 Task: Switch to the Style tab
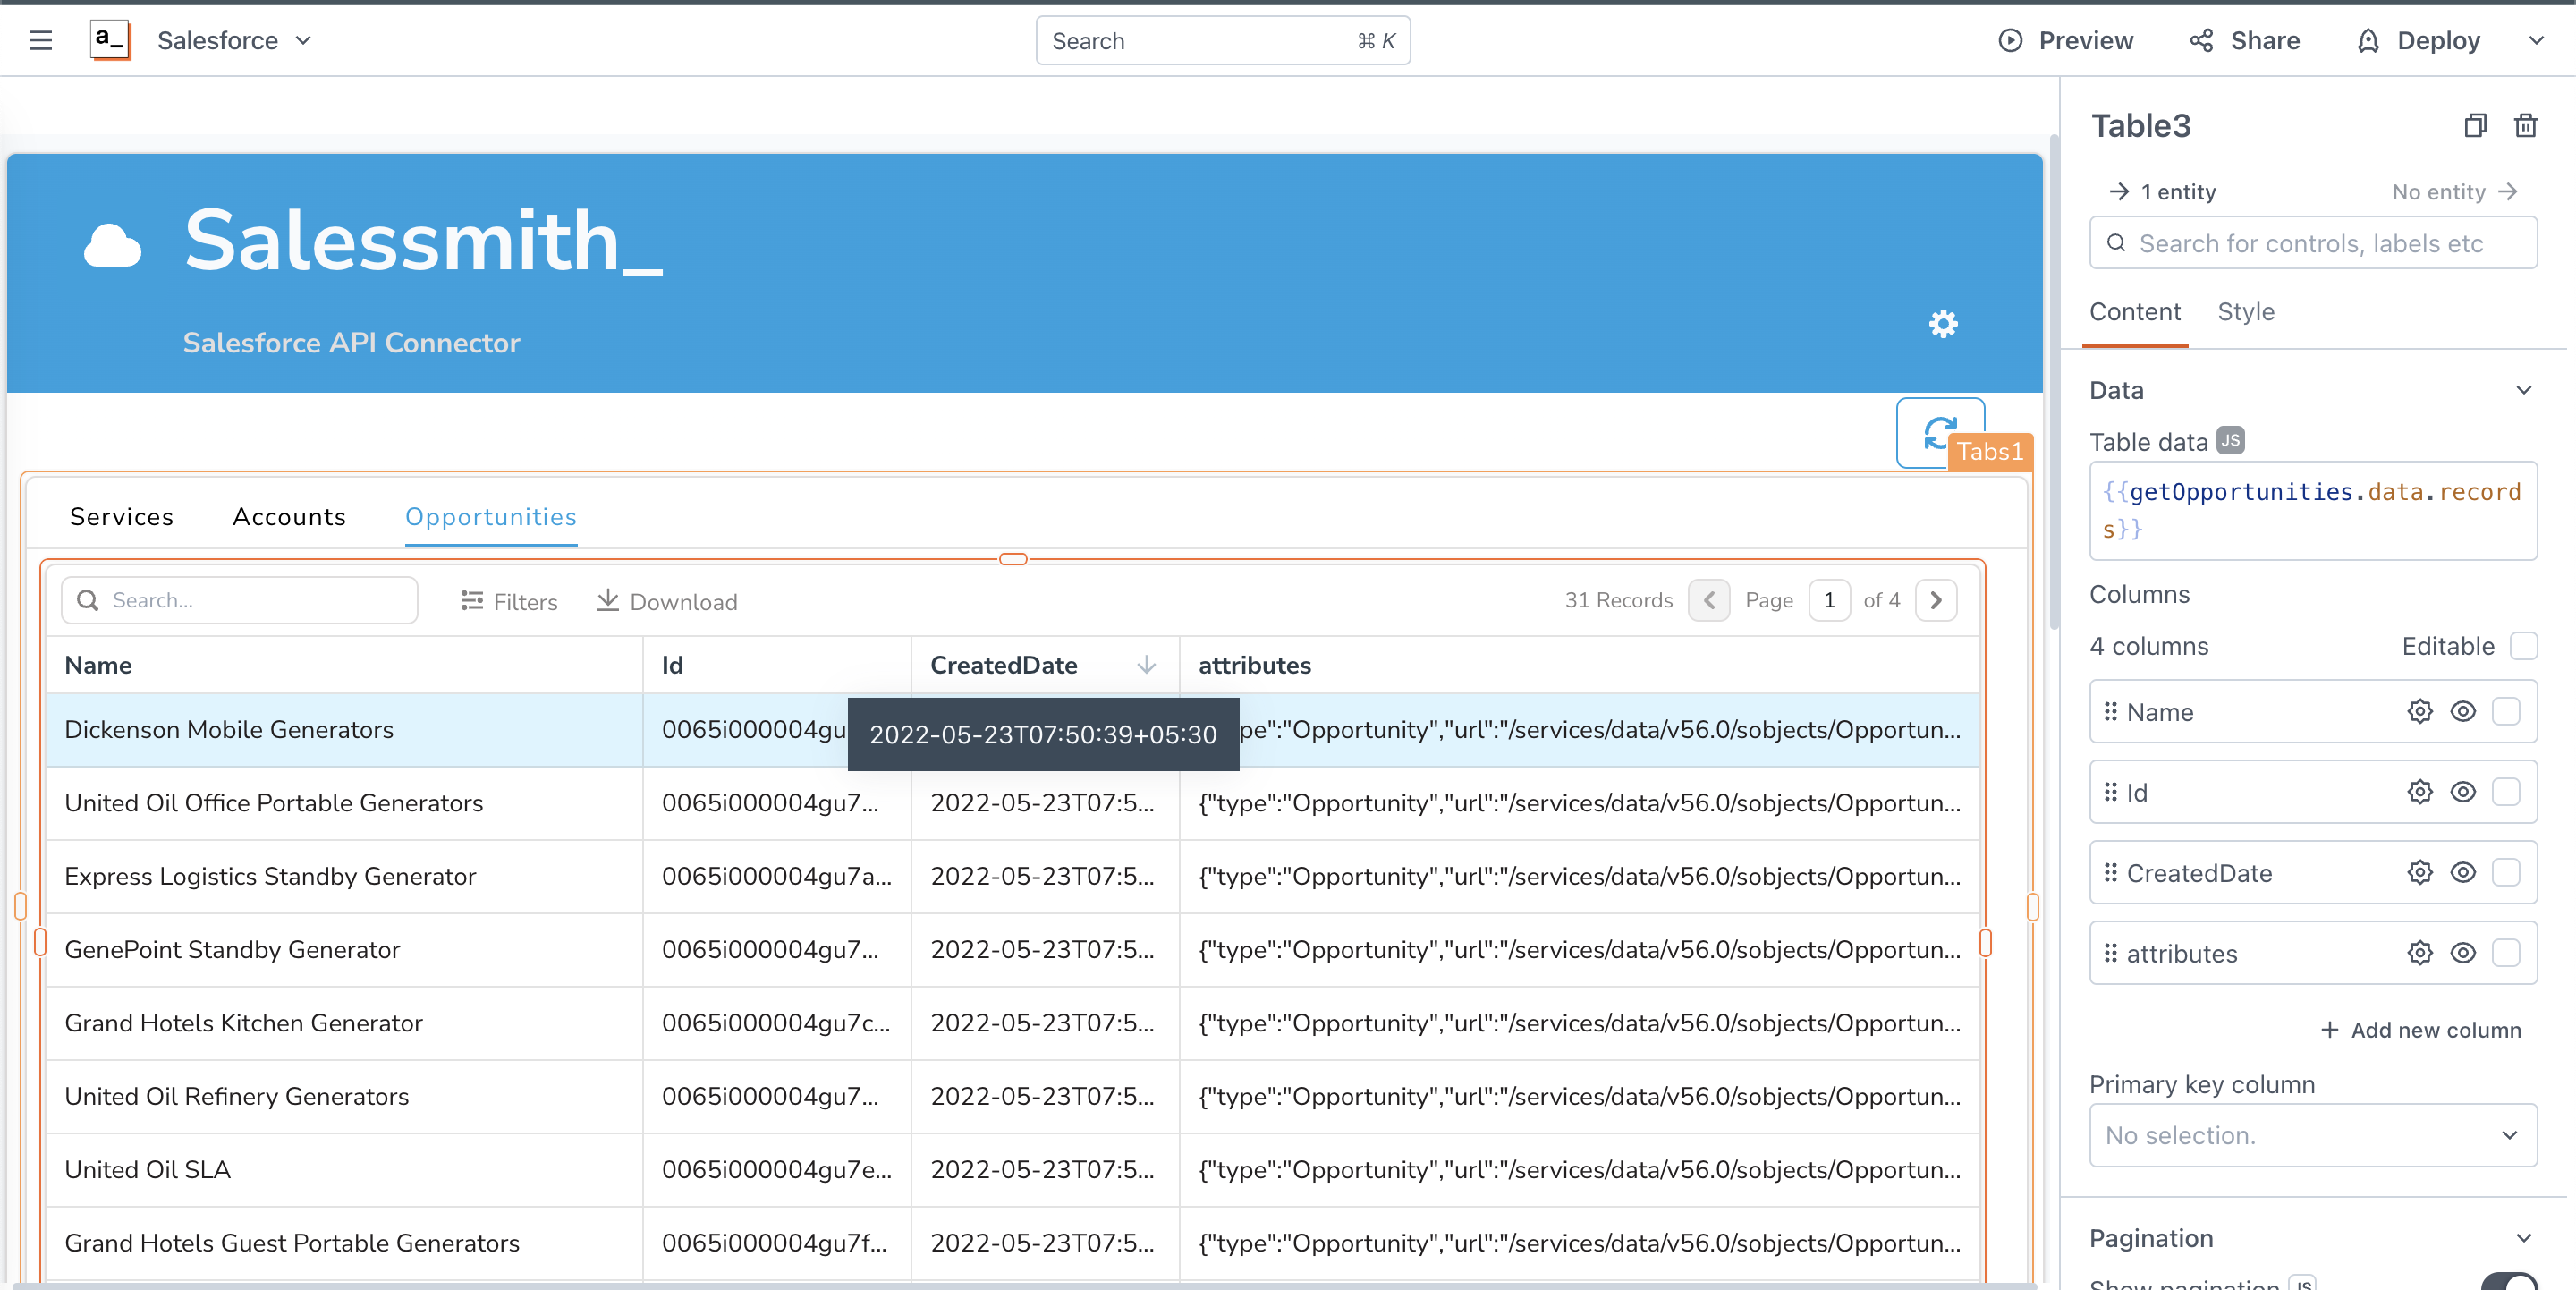[x=2245, y=312]
